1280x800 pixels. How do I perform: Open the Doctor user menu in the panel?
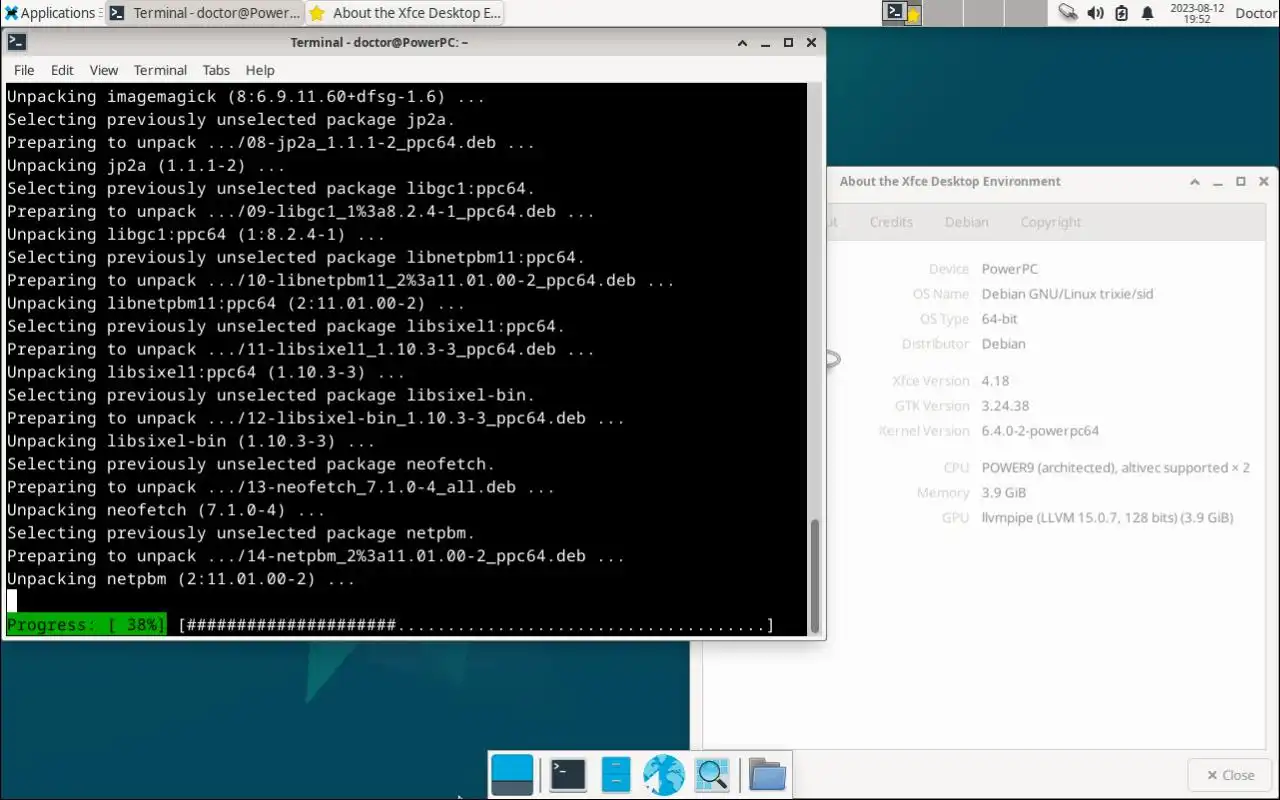[1256, 13]
